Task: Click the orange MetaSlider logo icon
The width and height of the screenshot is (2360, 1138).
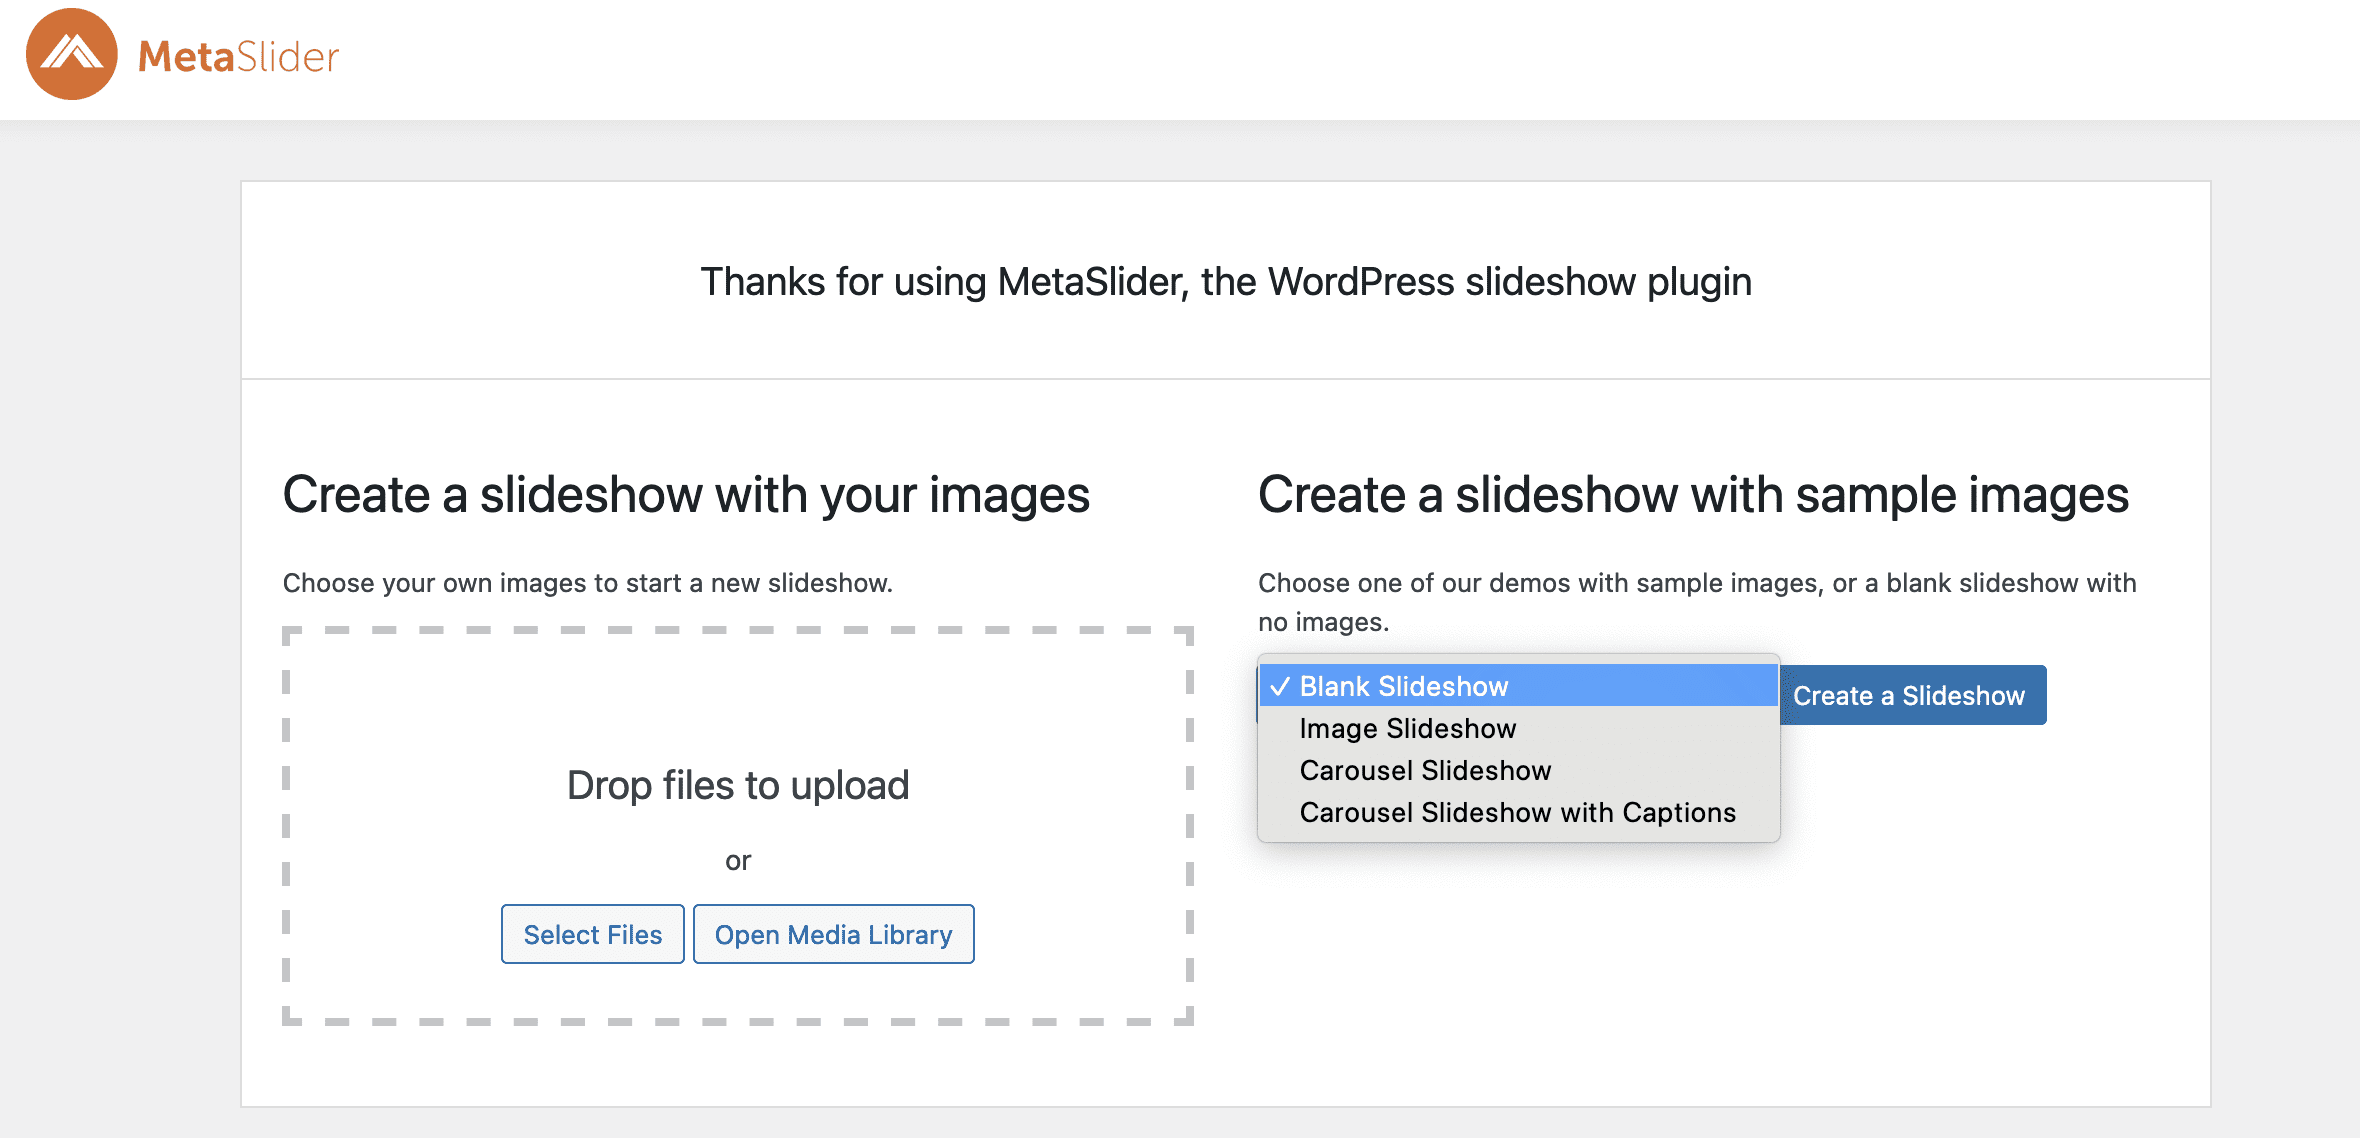Action: [x=71, y=54]
